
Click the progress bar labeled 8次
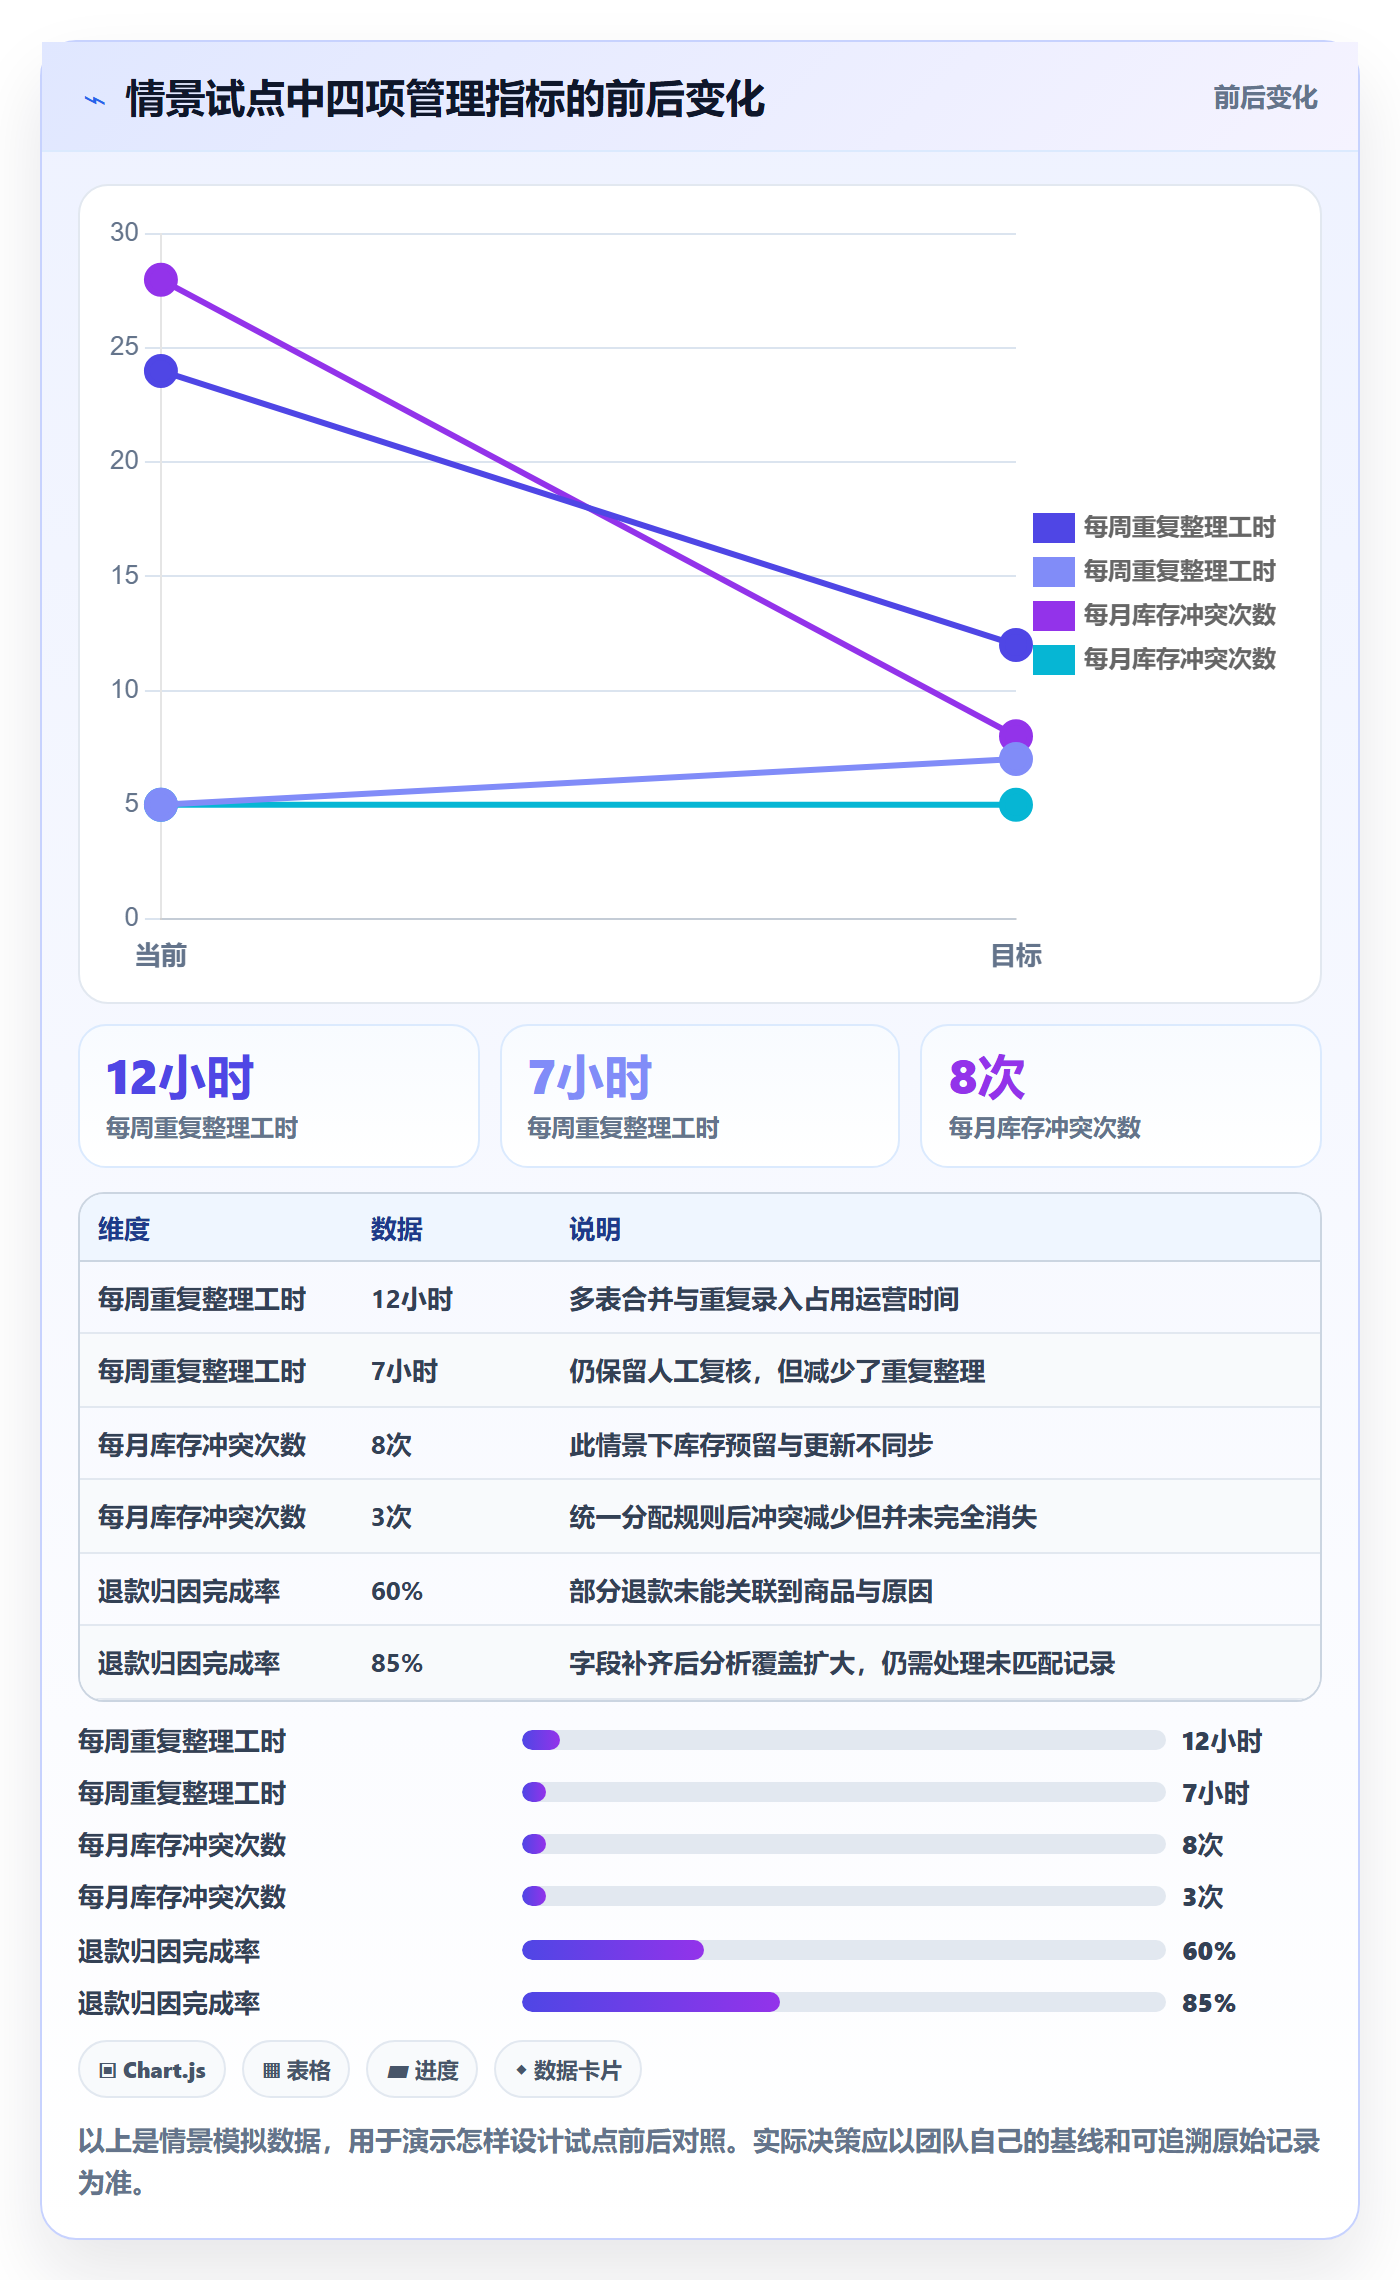pyautogui.click(x=843, y=1844)
